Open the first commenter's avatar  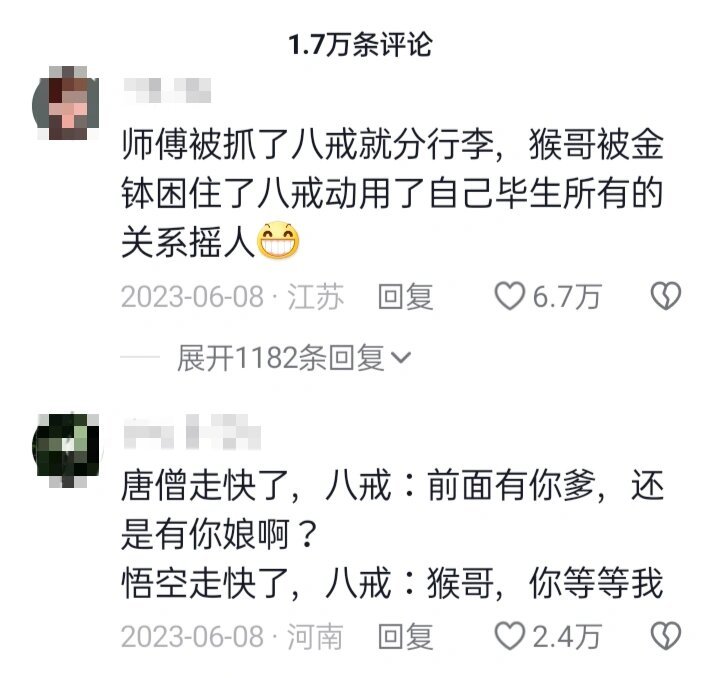(66, 103)
